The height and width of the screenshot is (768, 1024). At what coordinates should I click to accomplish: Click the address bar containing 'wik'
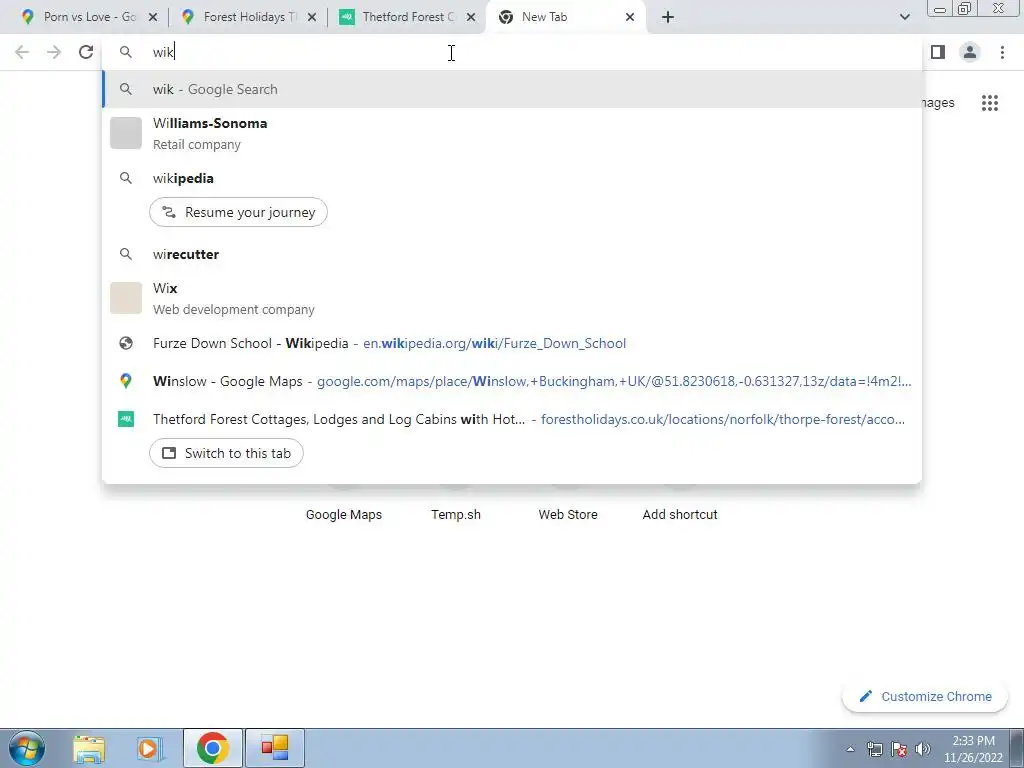[512, 52]
